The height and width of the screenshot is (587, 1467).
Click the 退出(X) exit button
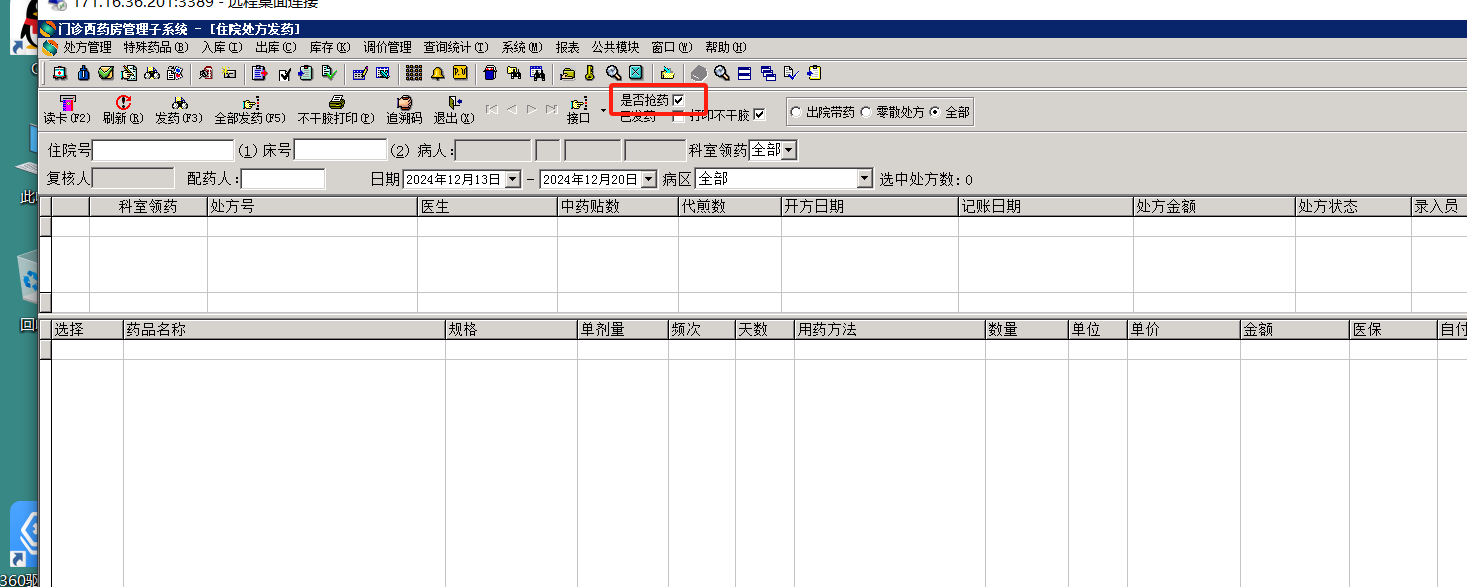tap(454, 110)
